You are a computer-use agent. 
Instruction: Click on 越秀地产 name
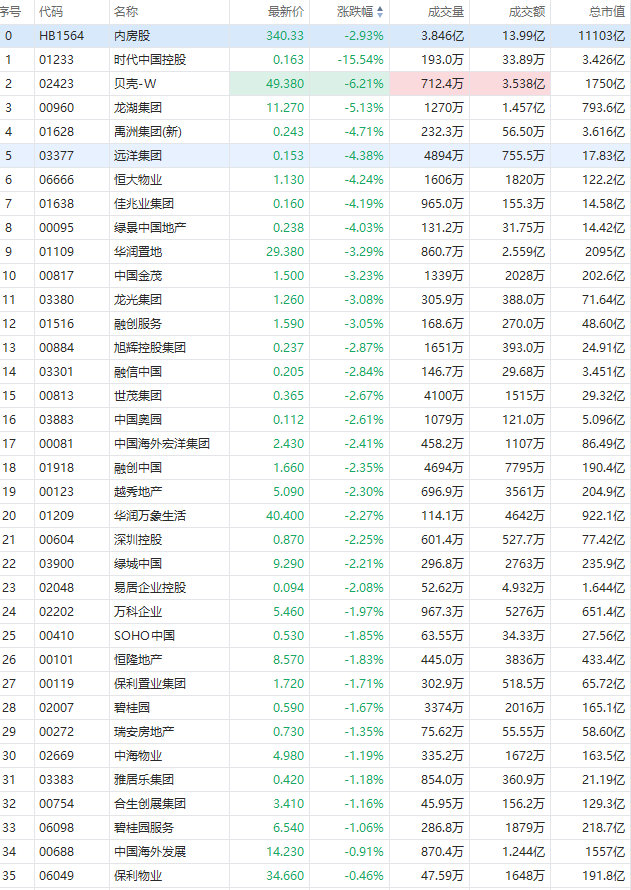click(138, 492)
